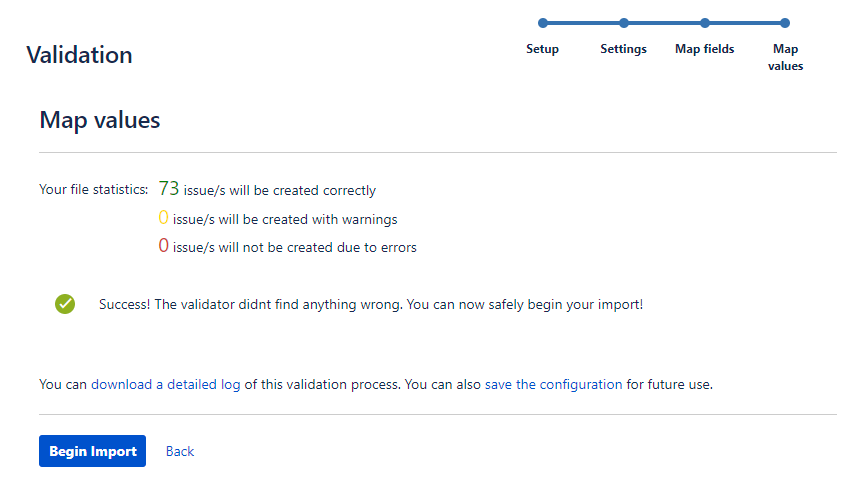Select the Map values step label
This screenshot has width=845, height=500.
[x=785, y=57]
